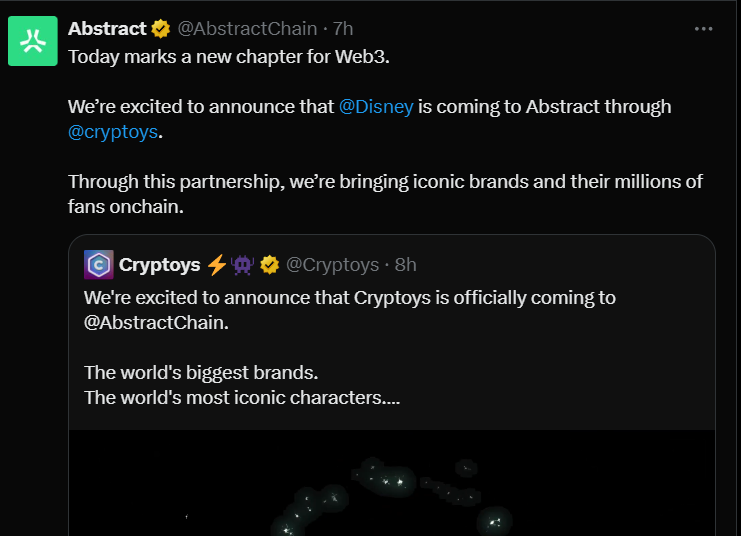
Task: Click the three-dot more options icon
Action: point(704,29)
